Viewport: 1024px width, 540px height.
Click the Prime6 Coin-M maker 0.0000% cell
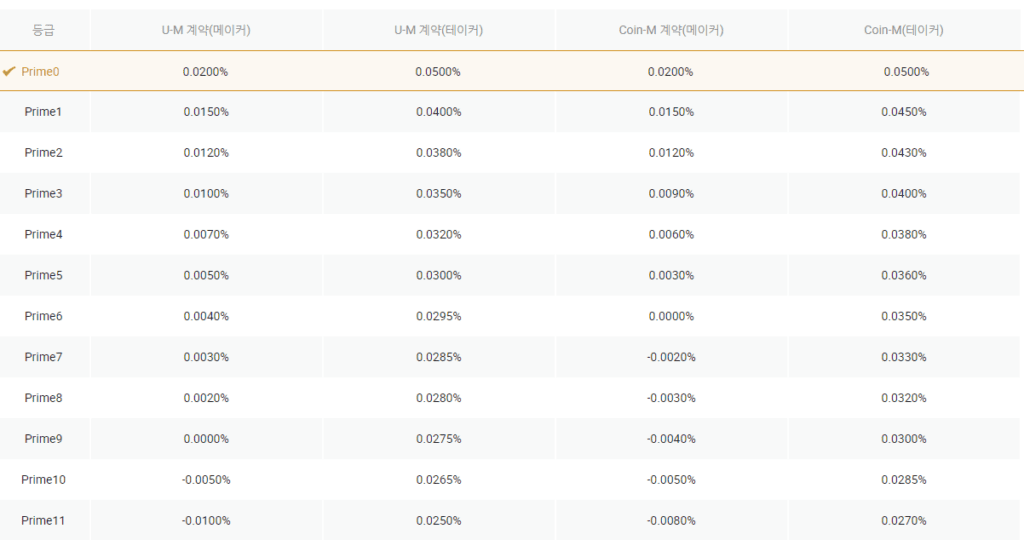coord(671,316)
